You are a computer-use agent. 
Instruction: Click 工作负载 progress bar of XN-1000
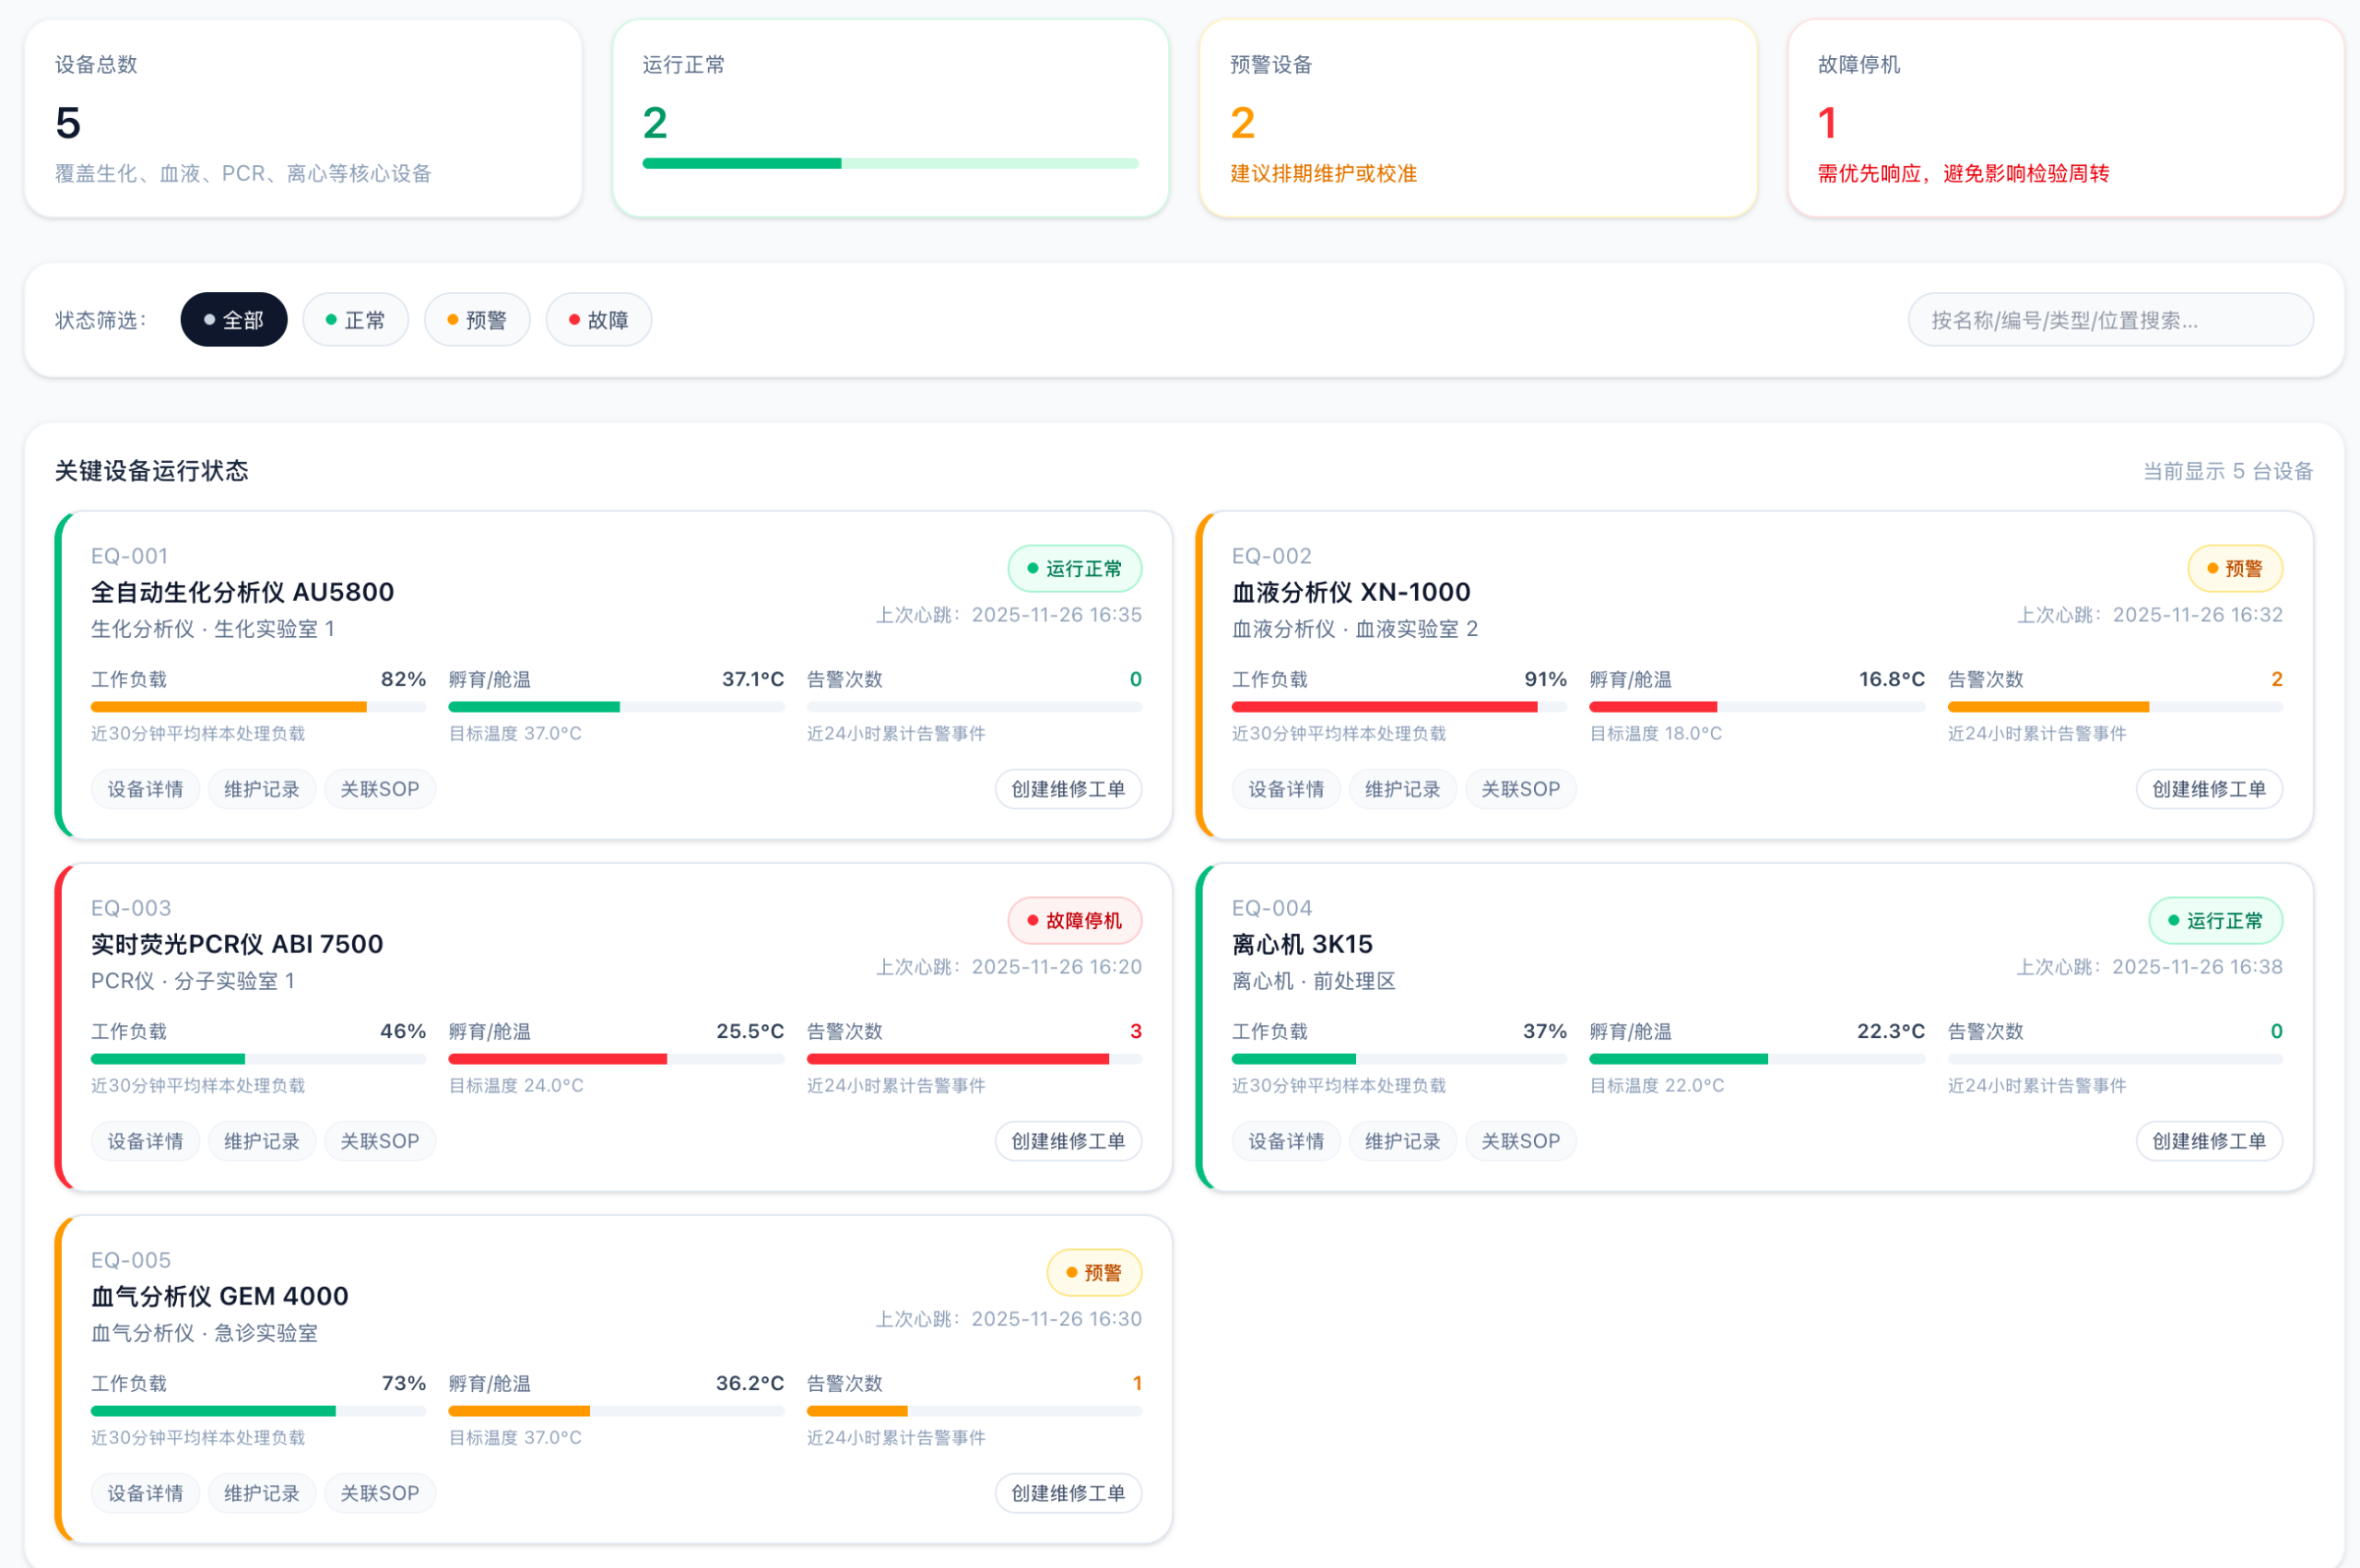(1398, 707)
